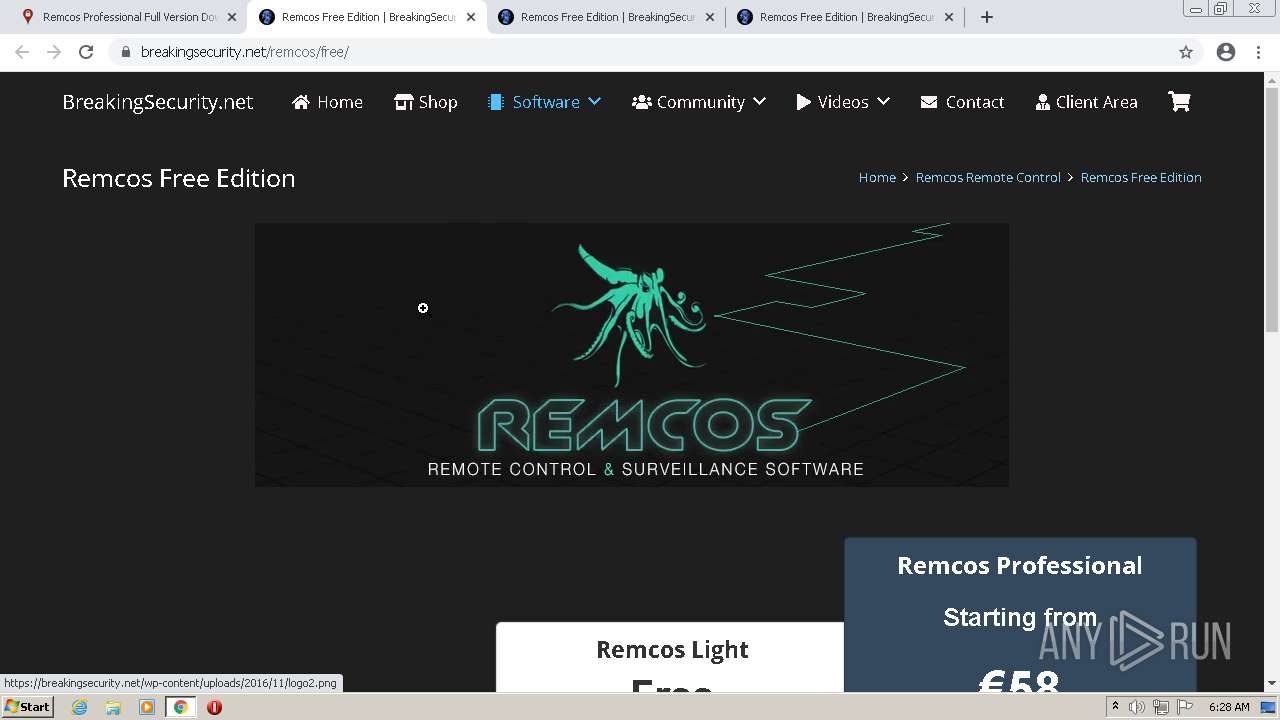
Task: Switch to third Remcos Free Edition tab
Action: 605,17
